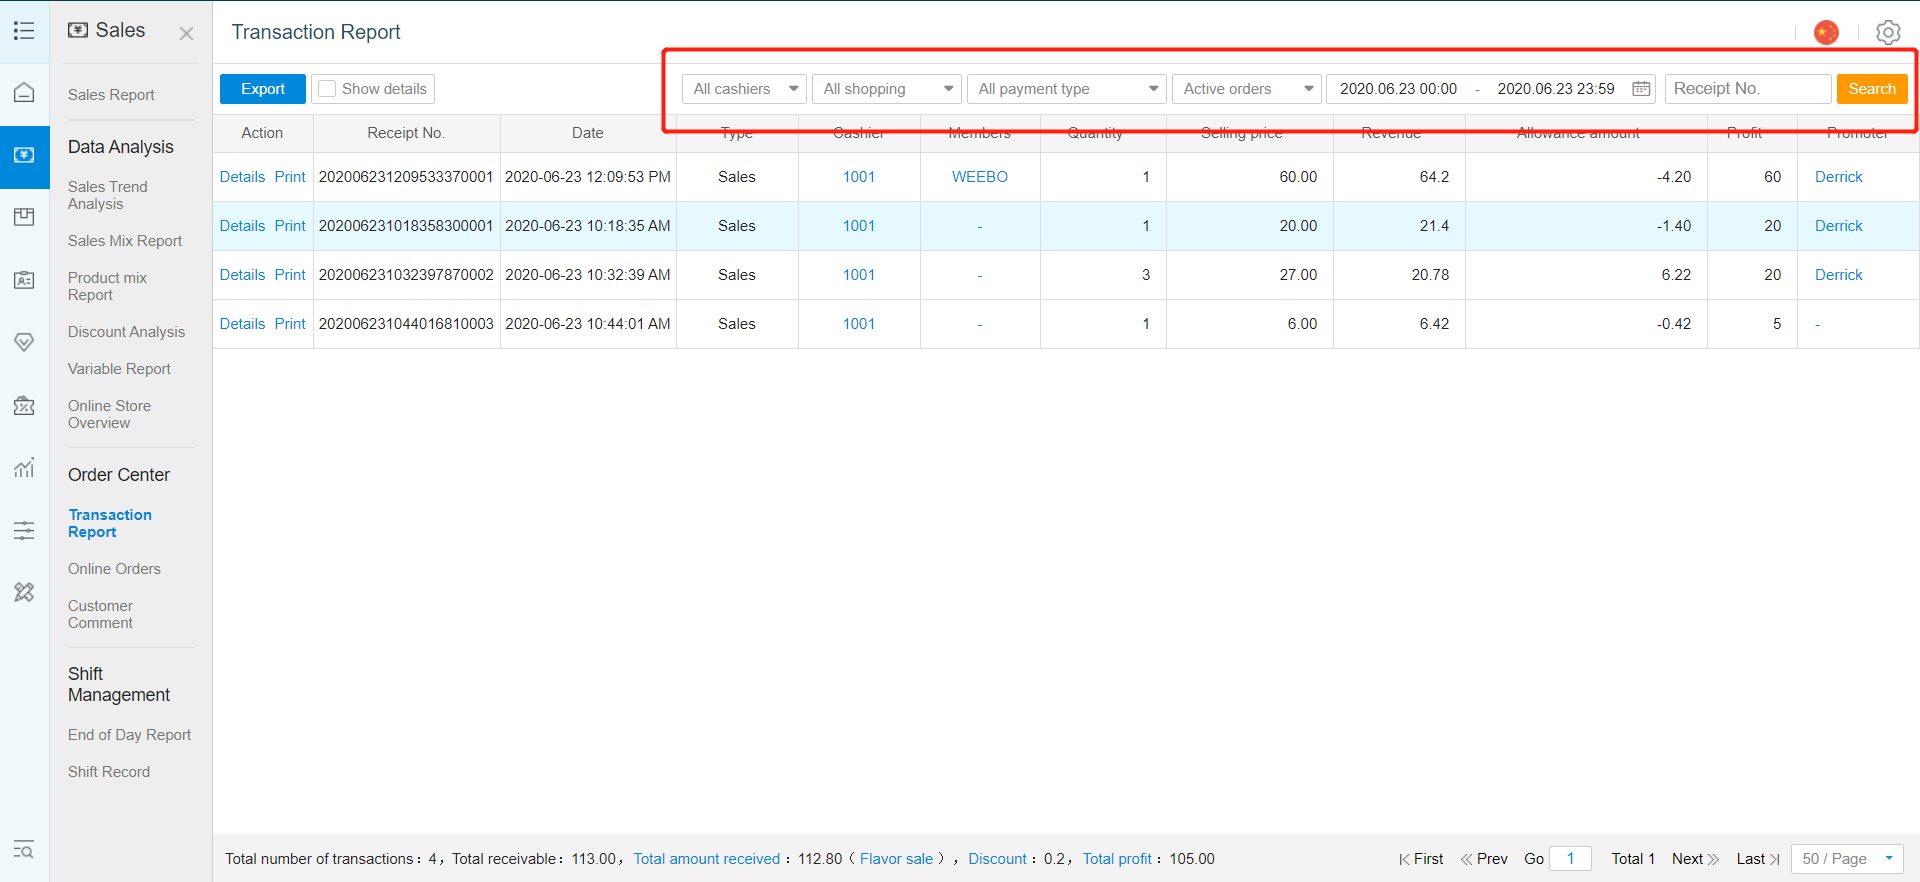
Task: Expand the All payment type dropdown
Action: (1066, 89)
